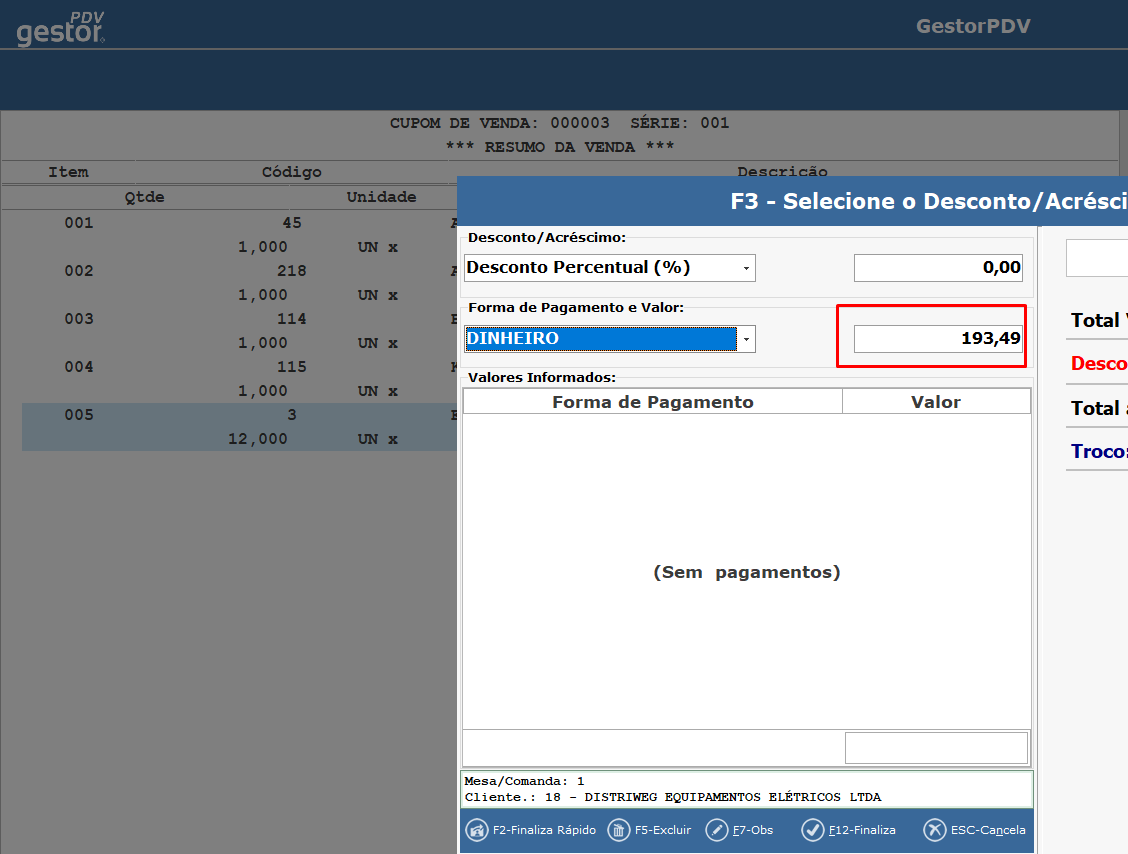
Task: Click the Código column header
Action: (x=291, y=172)
